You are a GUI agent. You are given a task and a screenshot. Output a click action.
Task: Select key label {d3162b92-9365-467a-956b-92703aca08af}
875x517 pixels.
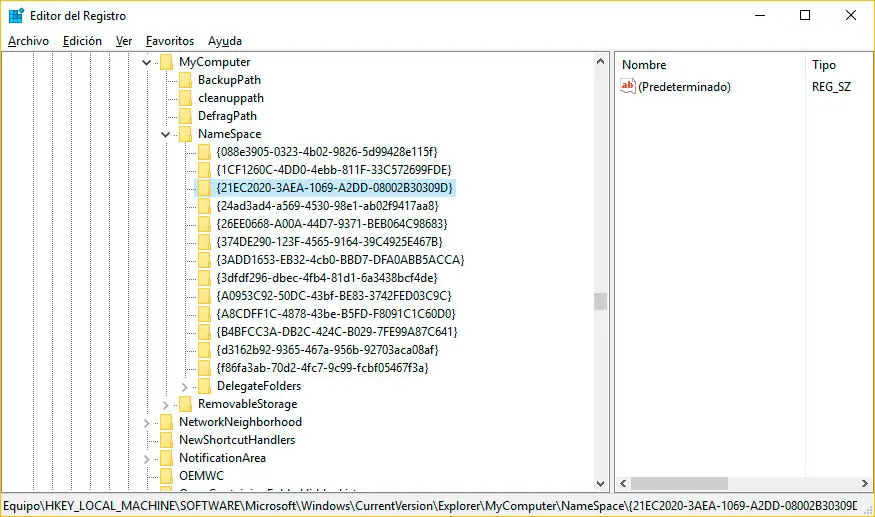328,350
